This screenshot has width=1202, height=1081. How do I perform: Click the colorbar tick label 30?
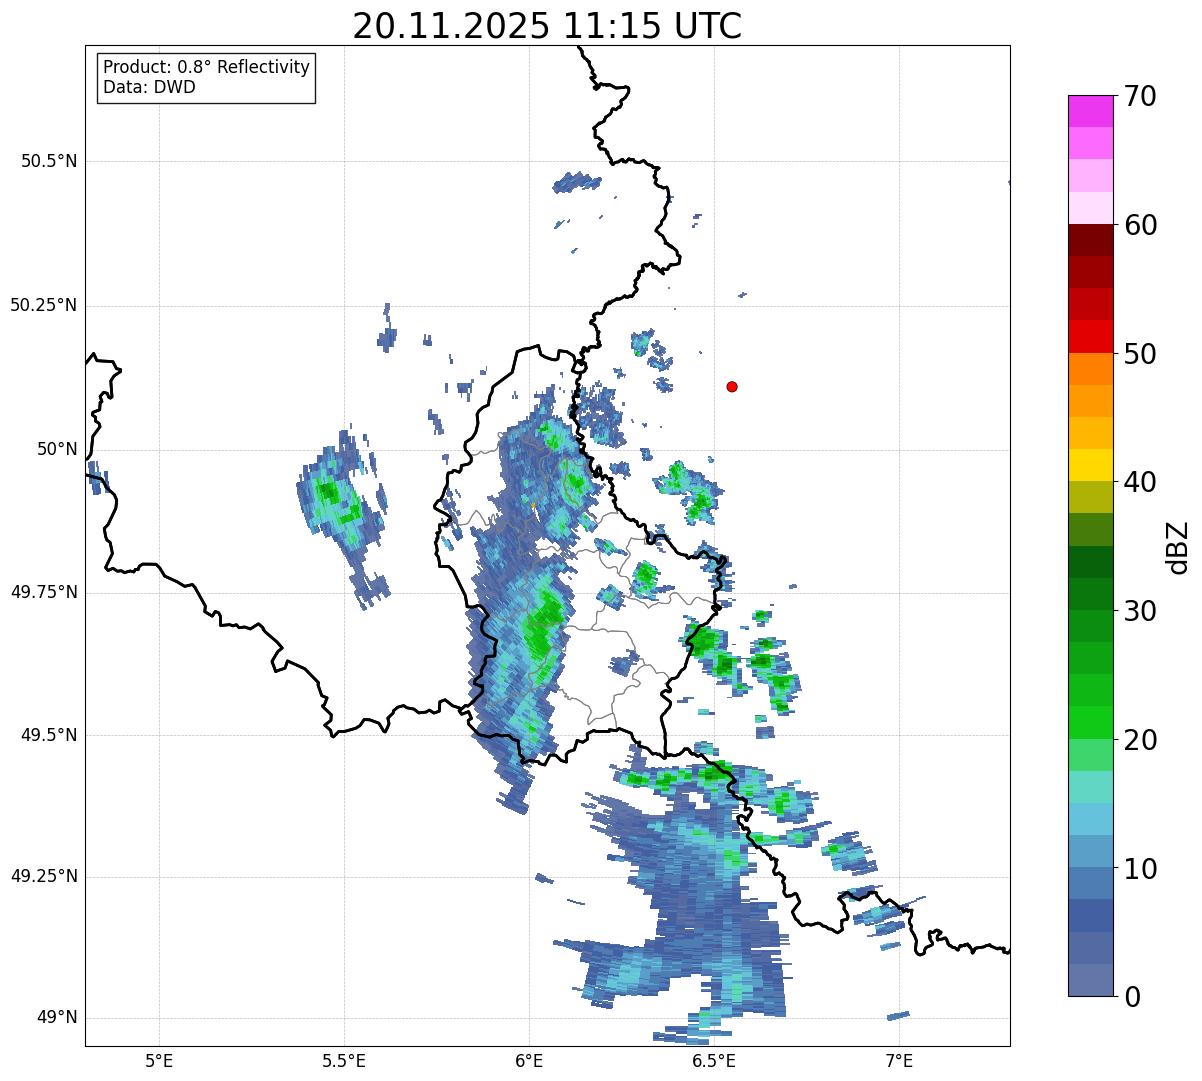1140,611
